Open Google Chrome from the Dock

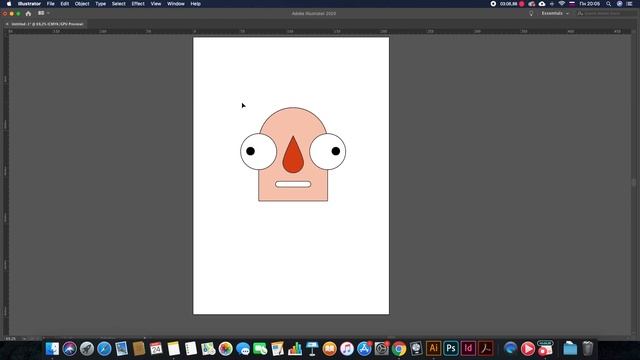399,349
